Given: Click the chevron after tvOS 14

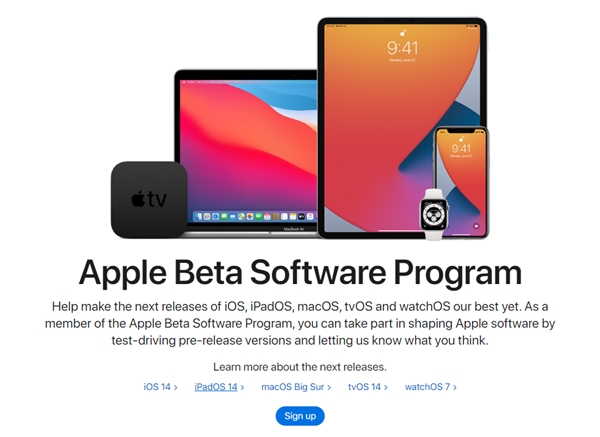Looking at the screenshot, I should [386, 387].
